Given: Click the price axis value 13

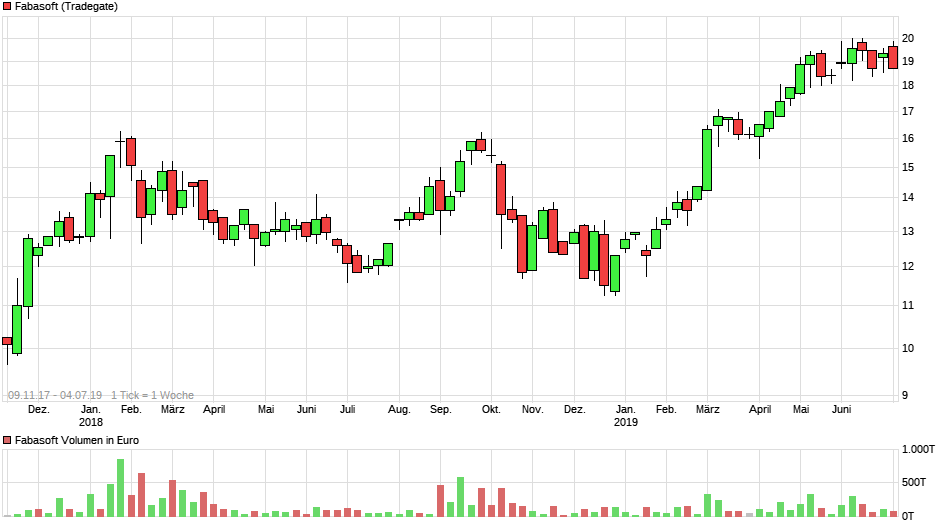Looking at the screenshot, I should click(x=908, y=232).
